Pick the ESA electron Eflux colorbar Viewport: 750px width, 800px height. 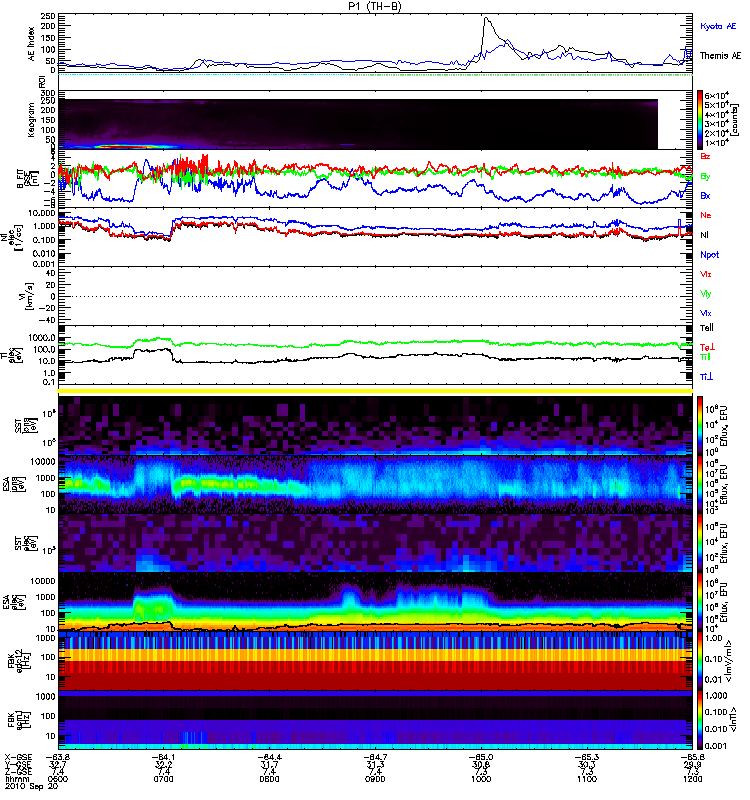tap(700, 602)
